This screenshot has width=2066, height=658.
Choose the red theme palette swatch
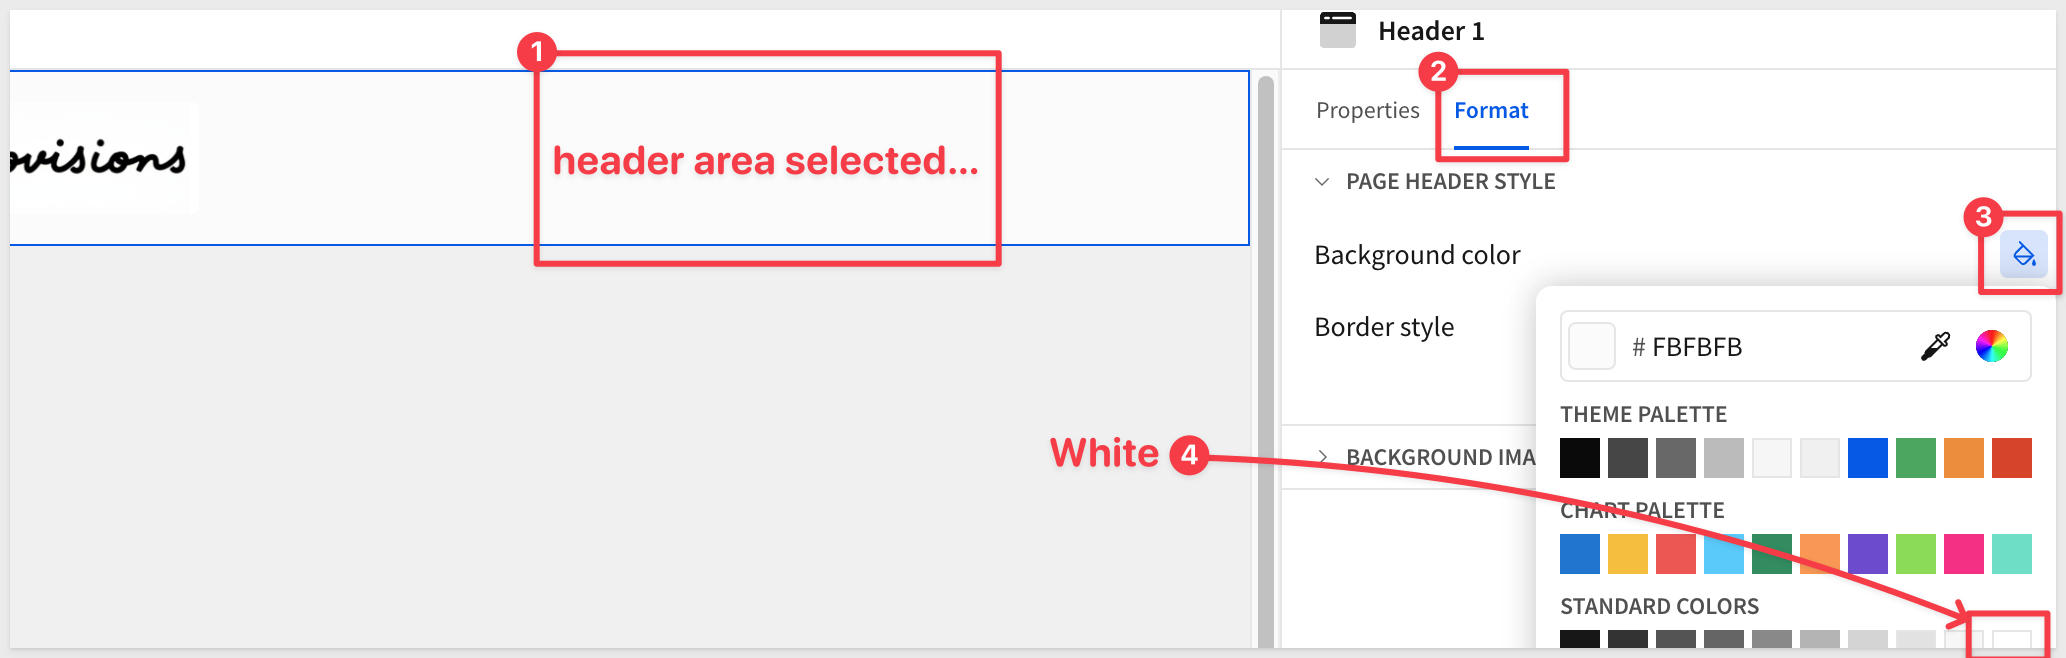coord(2011,458)
